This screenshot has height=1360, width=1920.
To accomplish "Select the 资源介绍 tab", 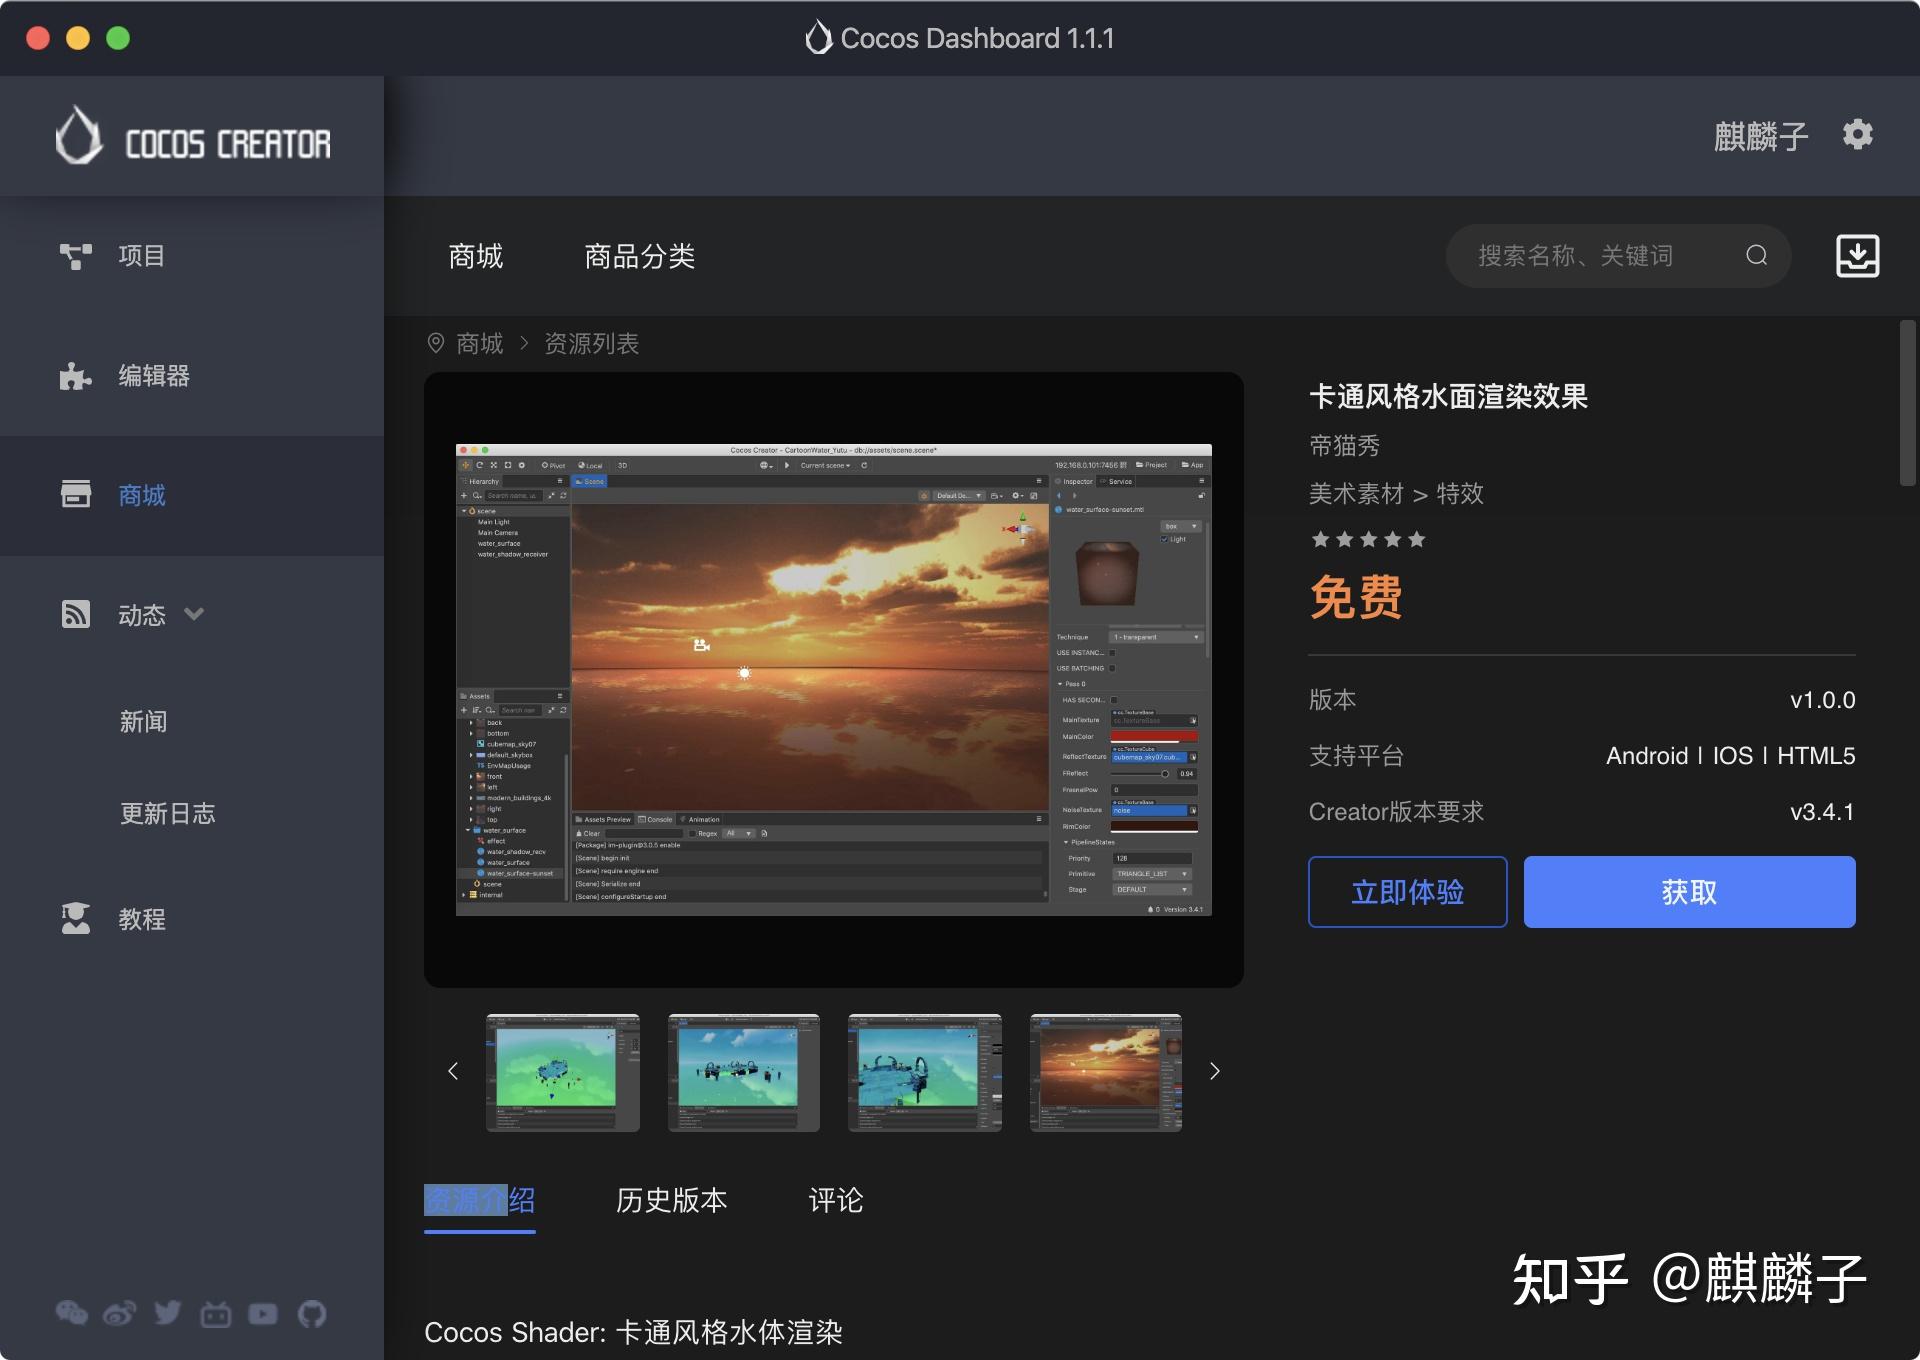I will (x=480, y=1200).
